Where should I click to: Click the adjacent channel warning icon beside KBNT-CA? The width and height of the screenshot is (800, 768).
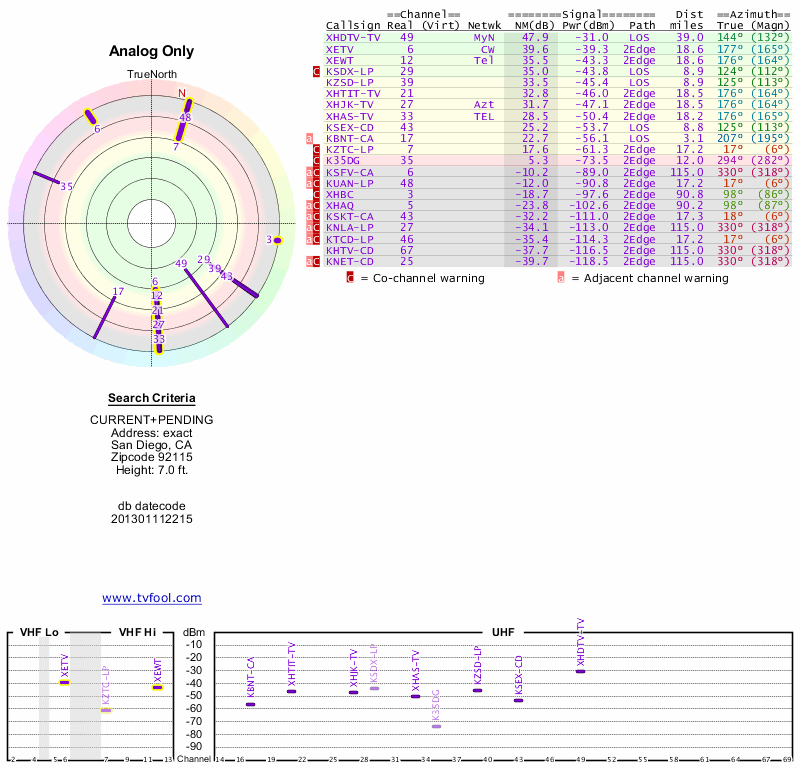[x=310, y=138]
